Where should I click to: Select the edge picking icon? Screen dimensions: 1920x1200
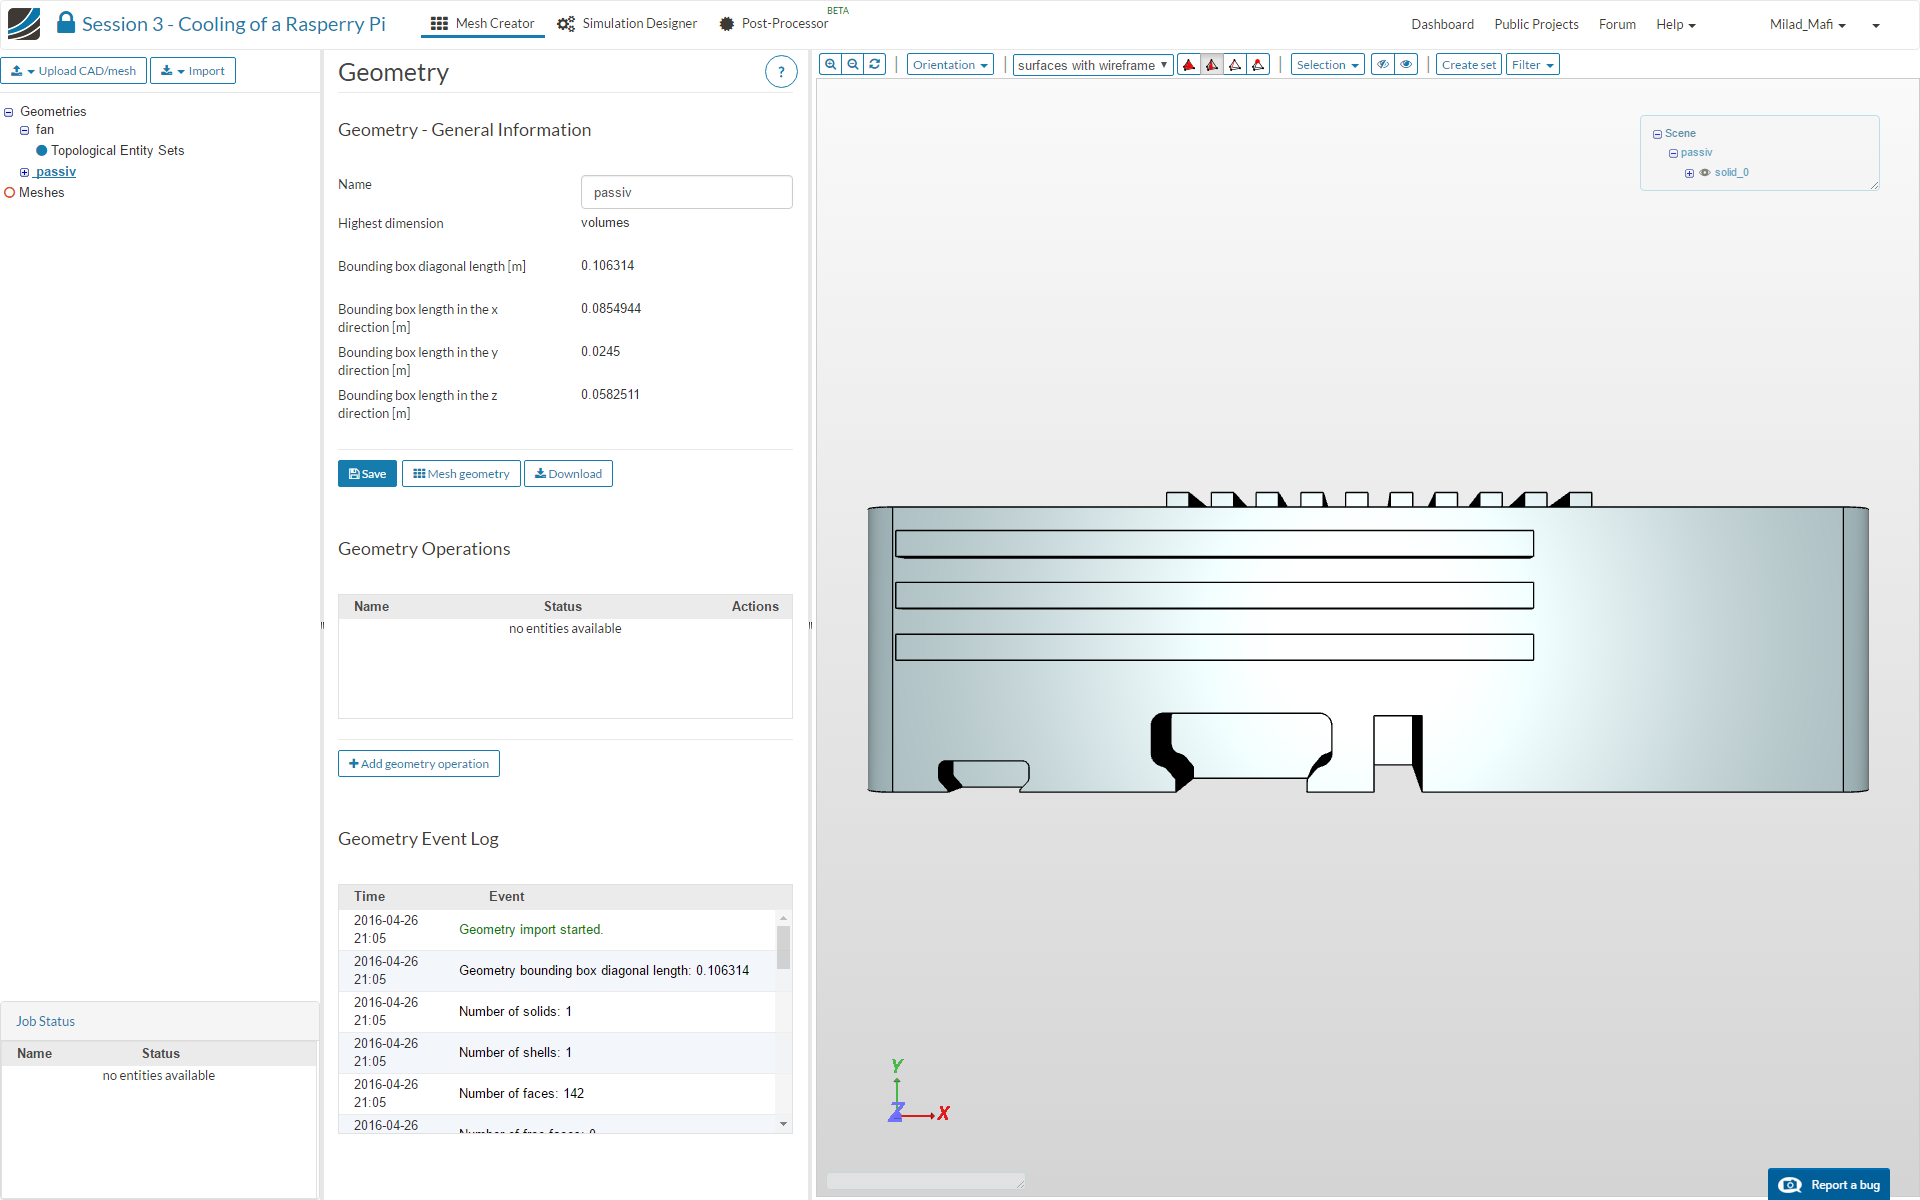pyautogui.click(x=1235, y=65)
